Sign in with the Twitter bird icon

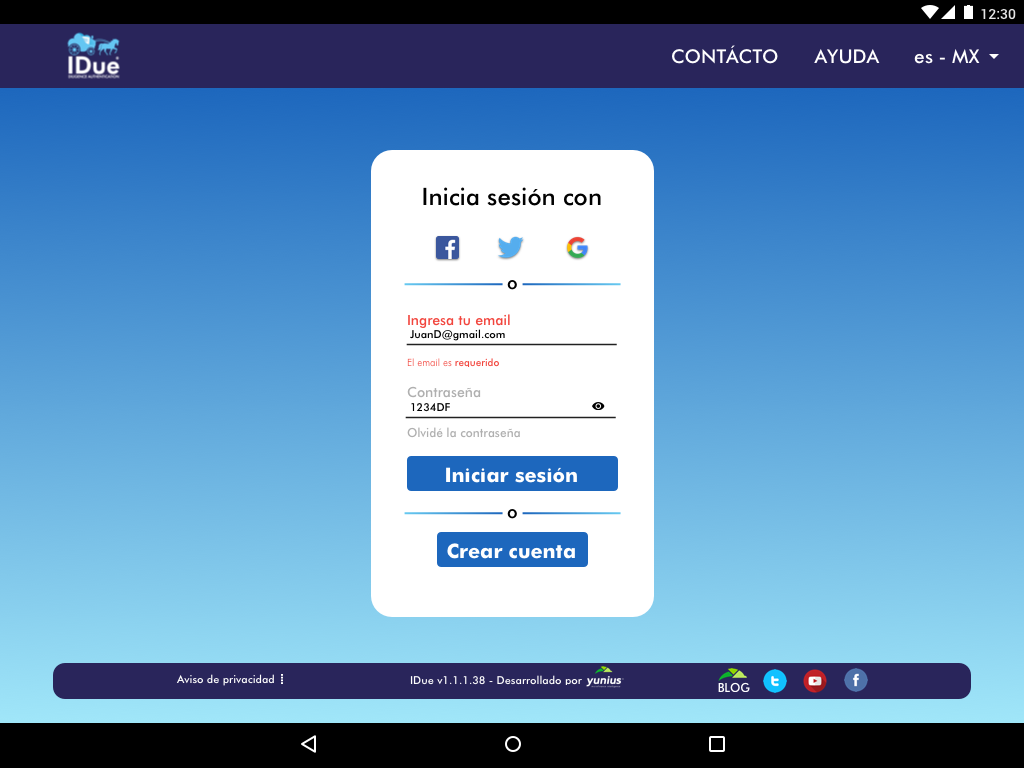[x=510, y=248]
